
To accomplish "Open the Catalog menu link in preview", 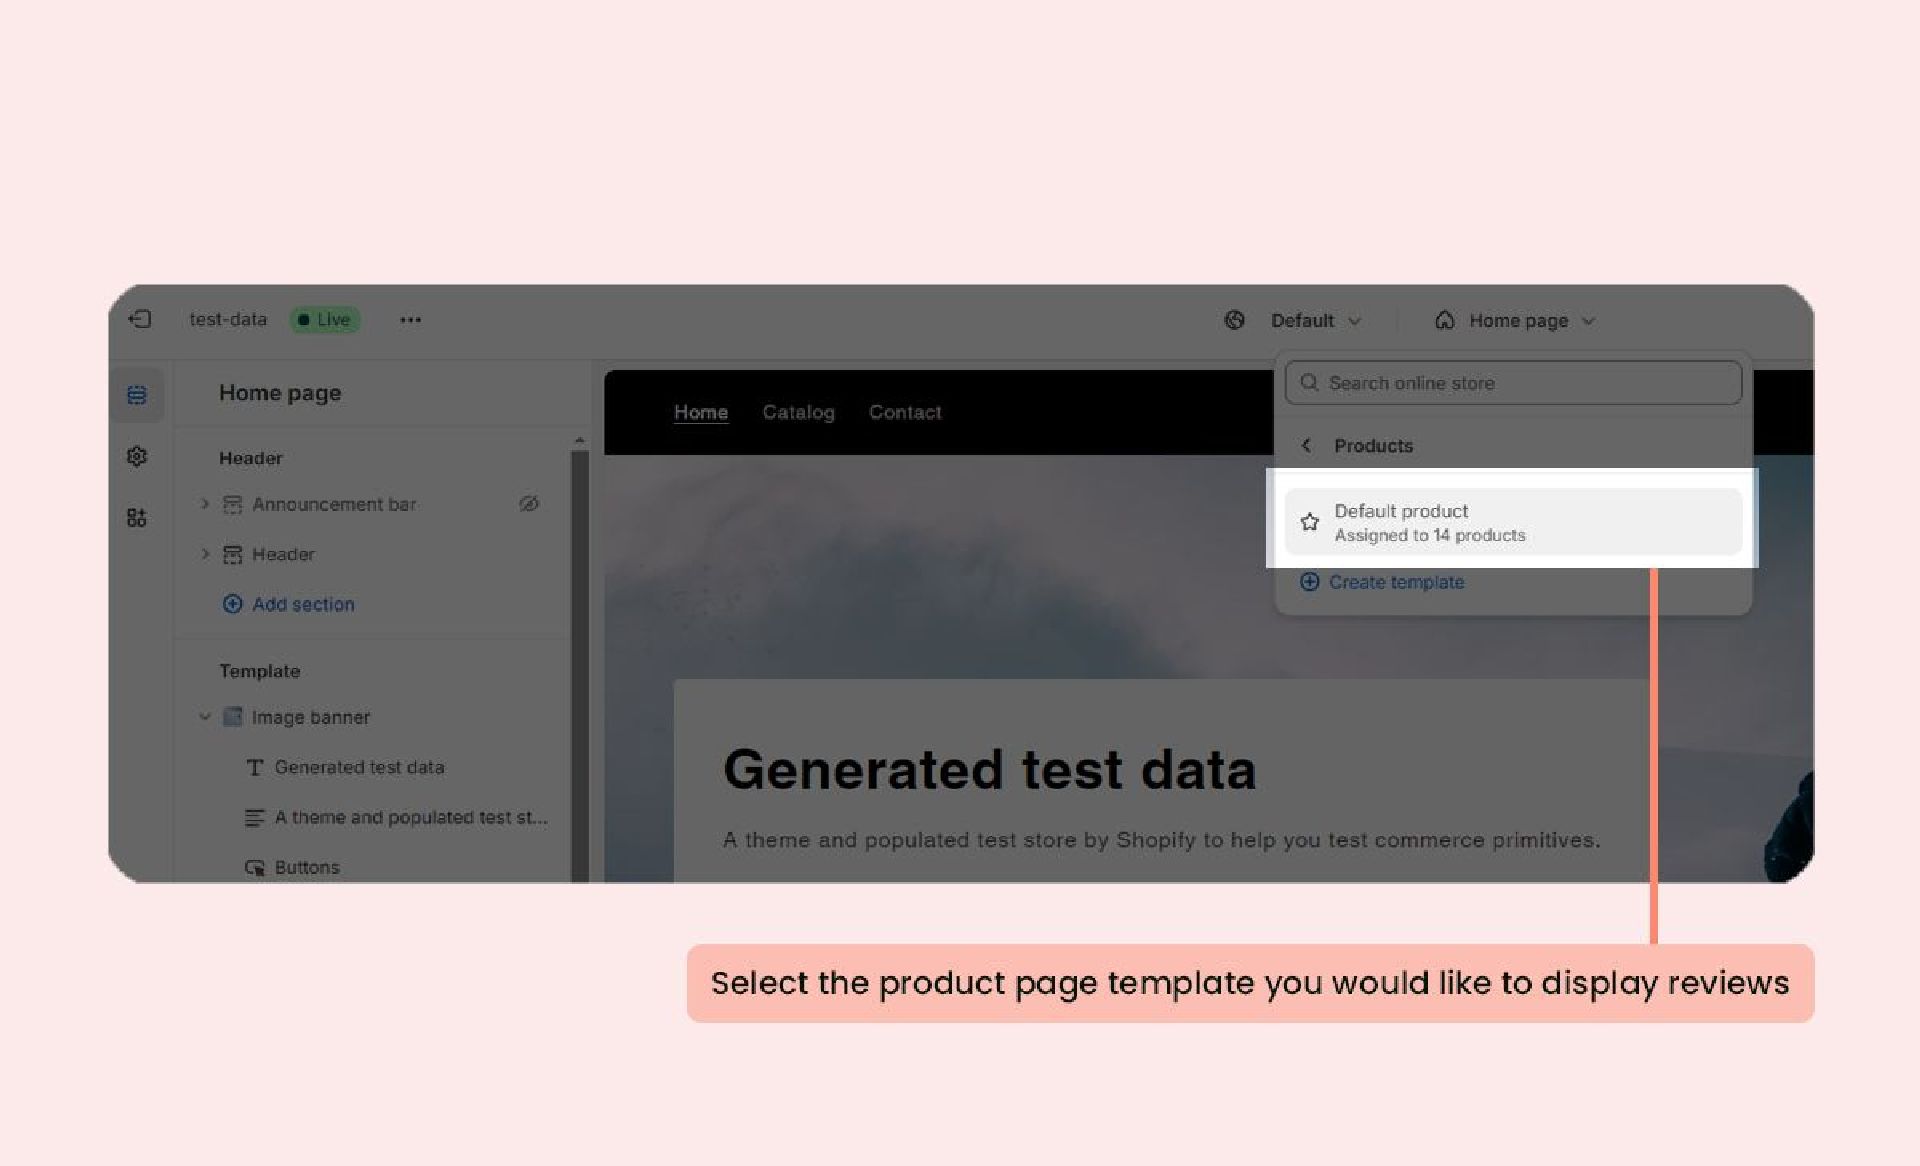I will 798,412.
